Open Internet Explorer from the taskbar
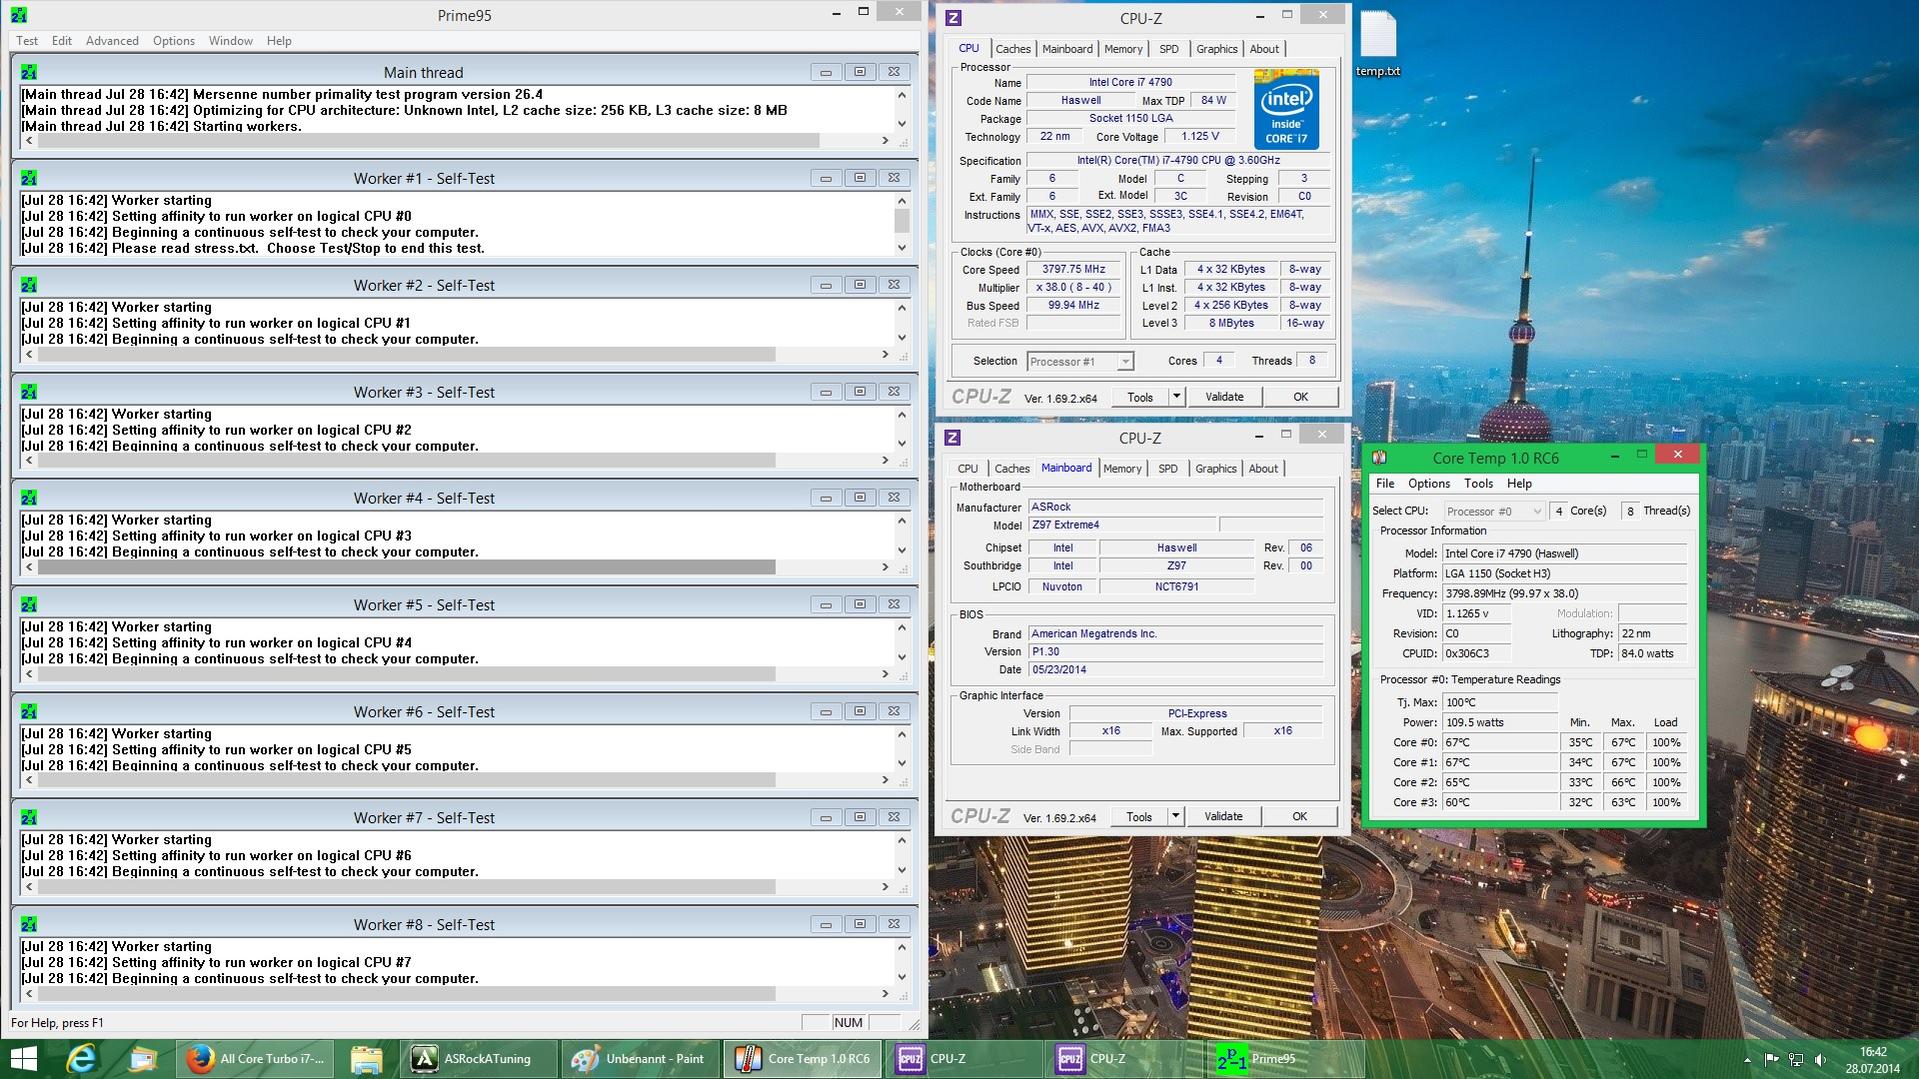Screen dimensions: 1919x1079 (x=82, y=1058)
